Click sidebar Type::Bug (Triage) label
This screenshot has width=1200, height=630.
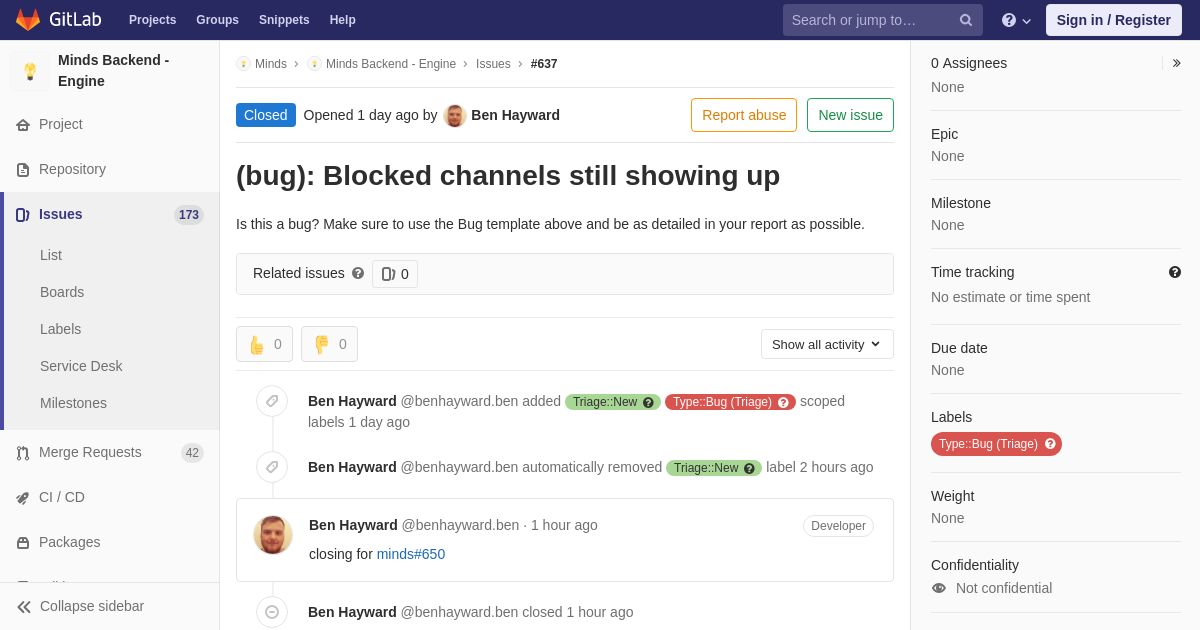[996, 444]
